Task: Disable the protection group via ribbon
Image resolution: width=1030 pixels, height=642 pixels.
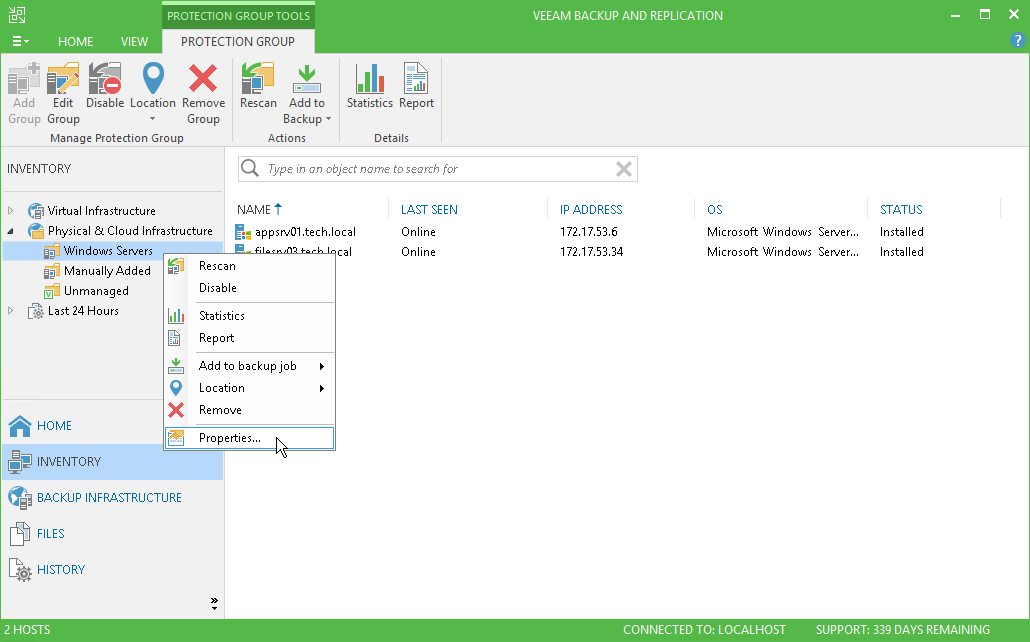Action: [x=105, y=85]
